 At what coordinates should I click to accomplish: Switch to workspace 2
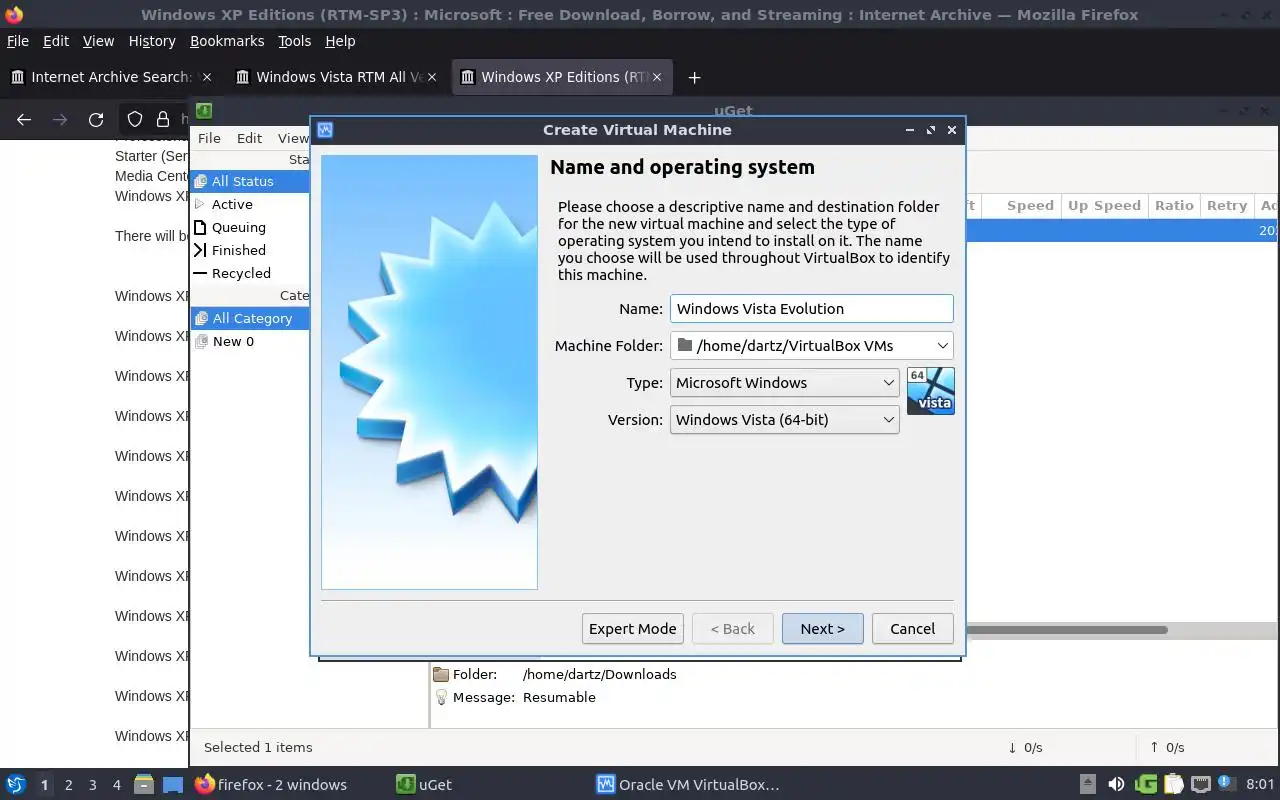pos(68,785)
